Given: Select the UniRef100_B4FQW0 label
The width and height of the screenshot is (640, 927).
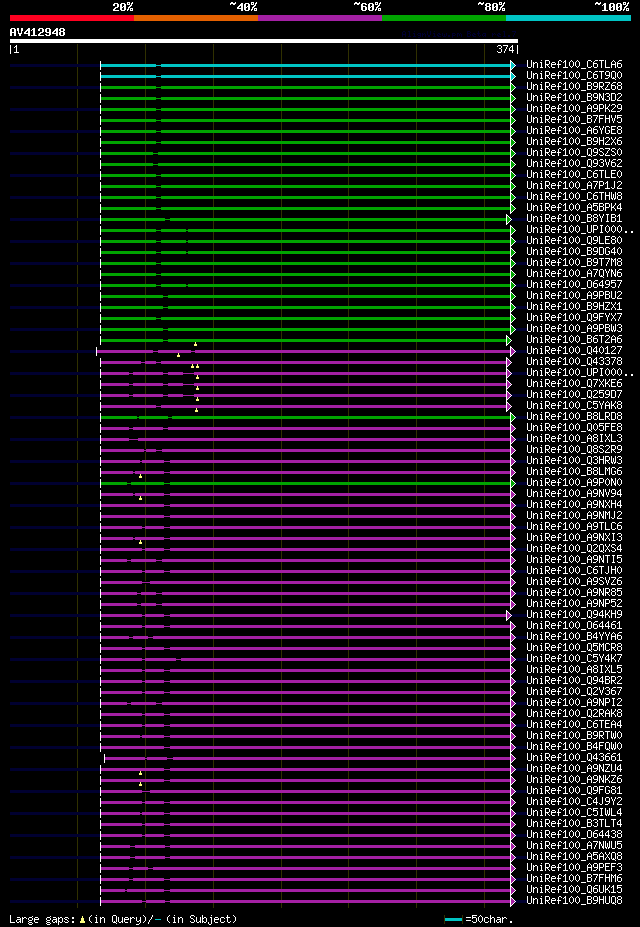Looking at the screenshot, I should click(x=574, y=746).
